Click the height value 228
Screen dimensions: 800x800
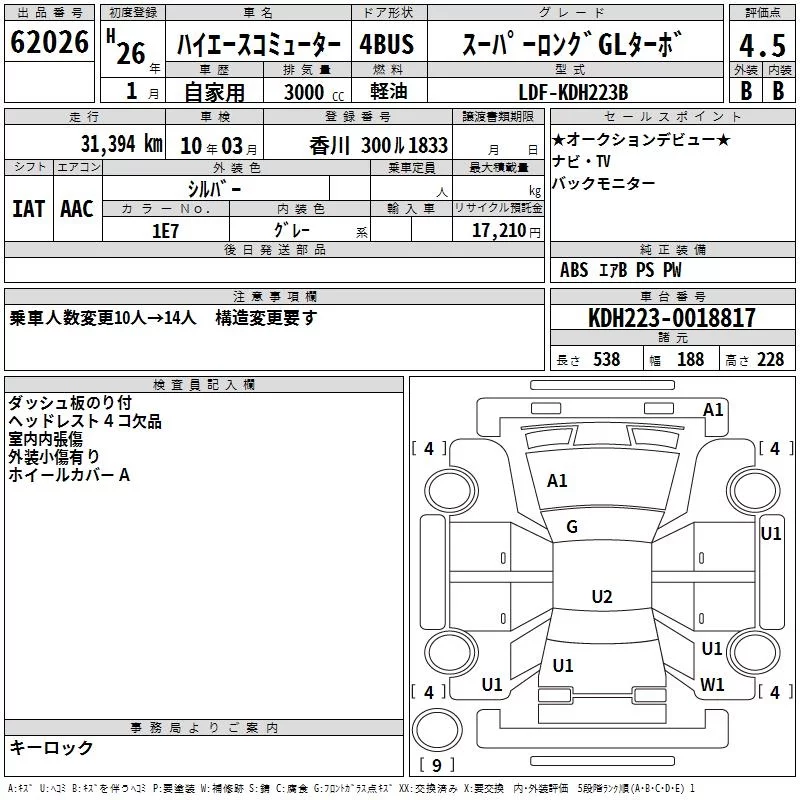tap(770, 360)
